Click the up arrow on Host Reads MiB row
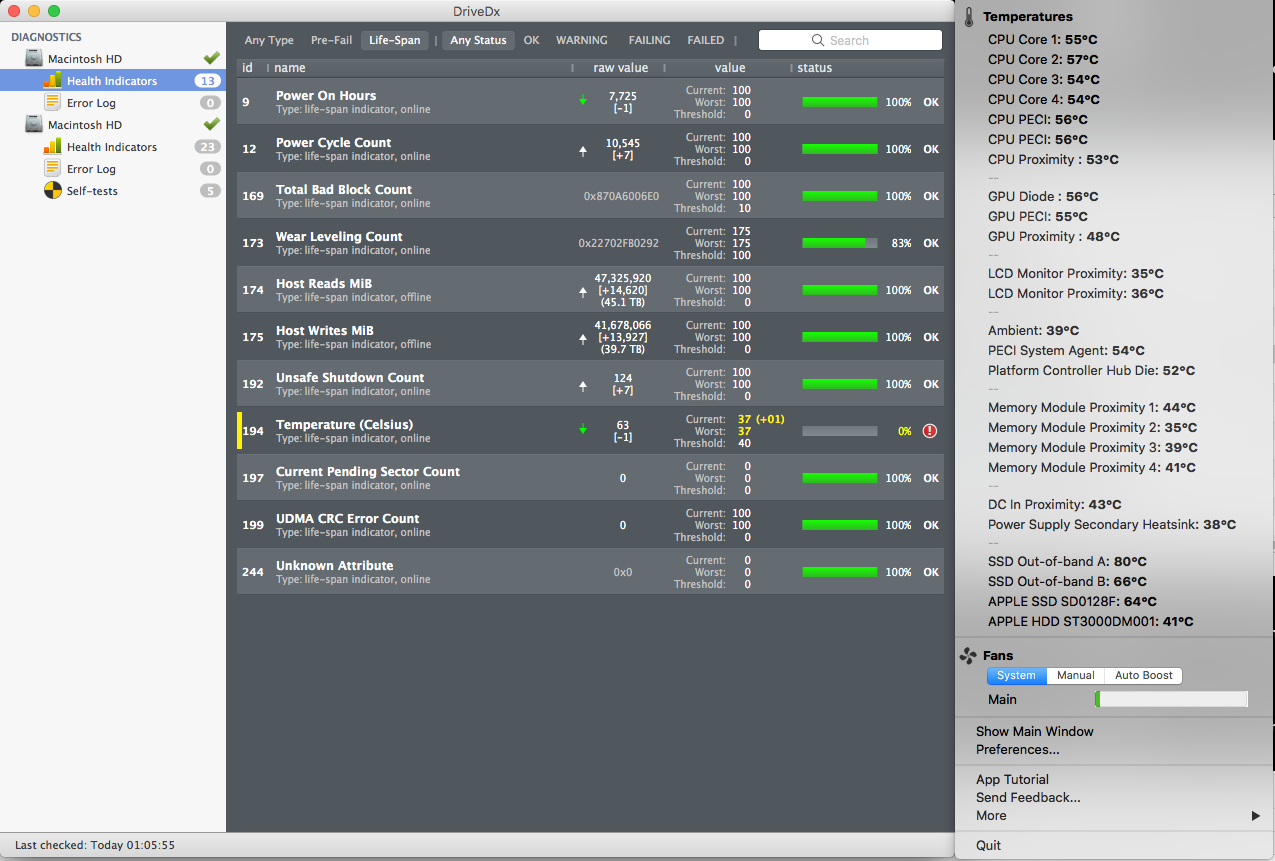 [x=583, y=291]
